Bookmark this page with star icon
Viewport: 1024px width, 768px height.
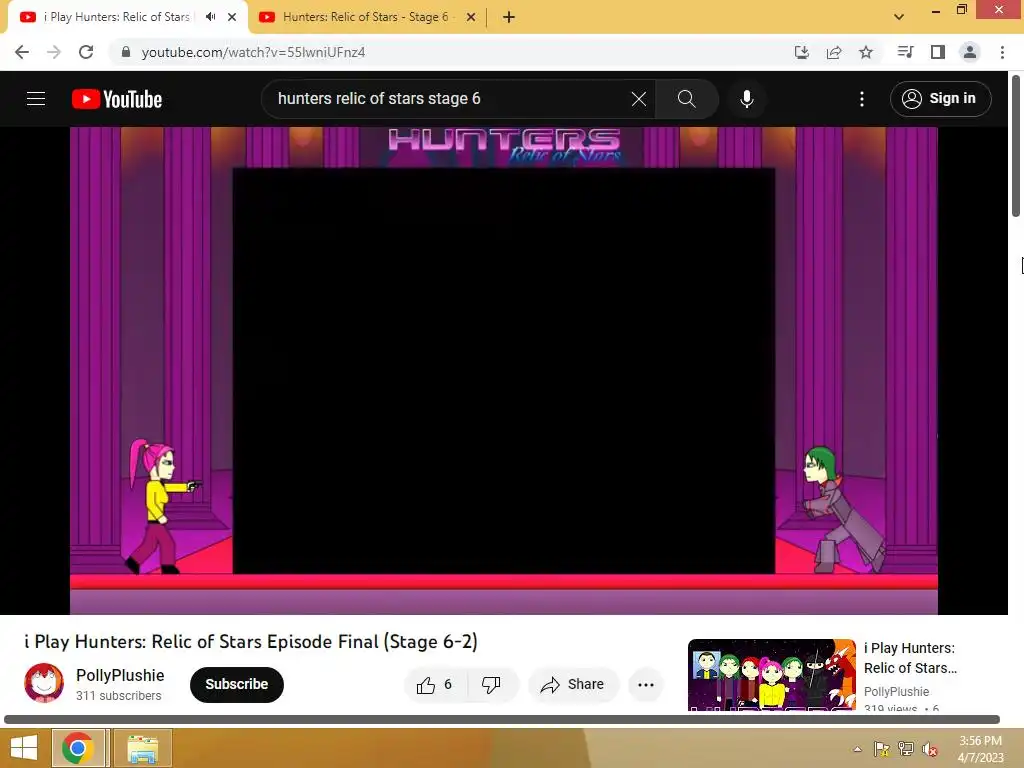point(866,52)
